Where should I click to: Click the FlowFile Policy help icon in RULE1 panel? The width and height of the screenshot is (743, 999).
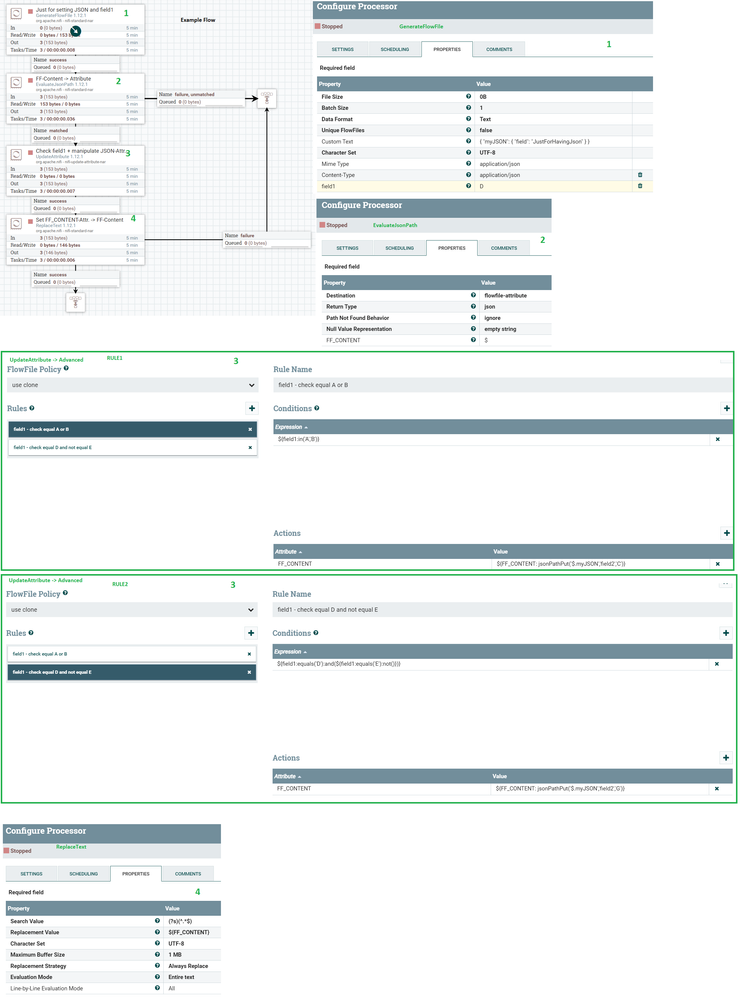pyautogui.click(x=66, y=368)
